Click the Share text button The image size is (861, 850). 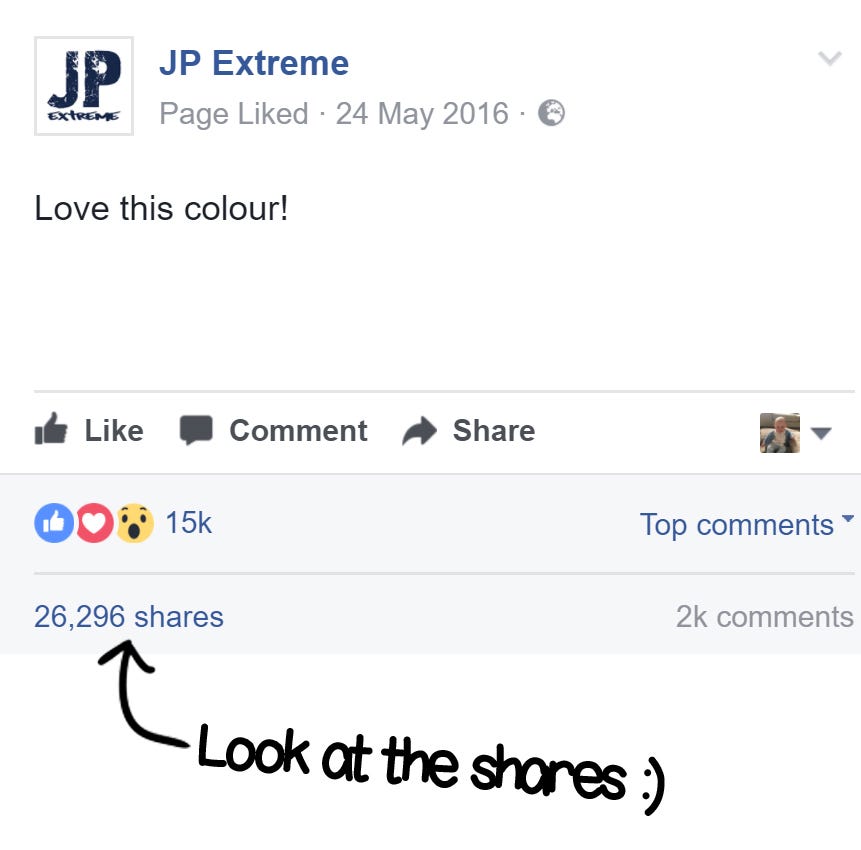(x=494, y=430)
